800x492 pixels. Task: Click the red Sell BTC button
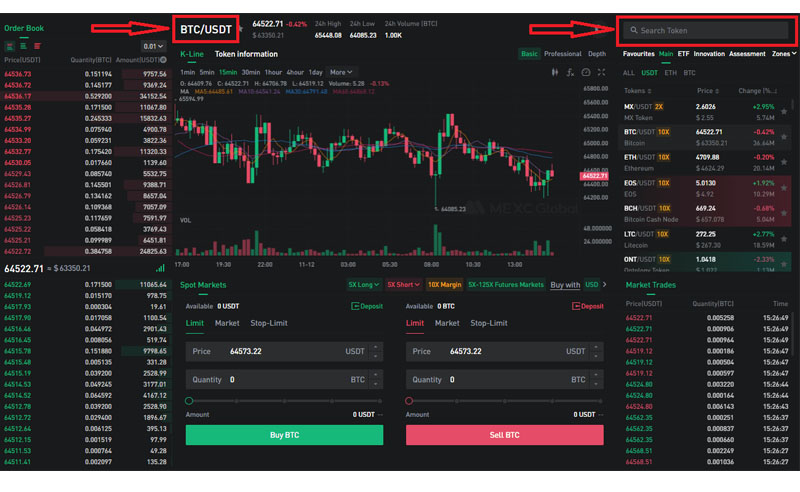point(505,435)
